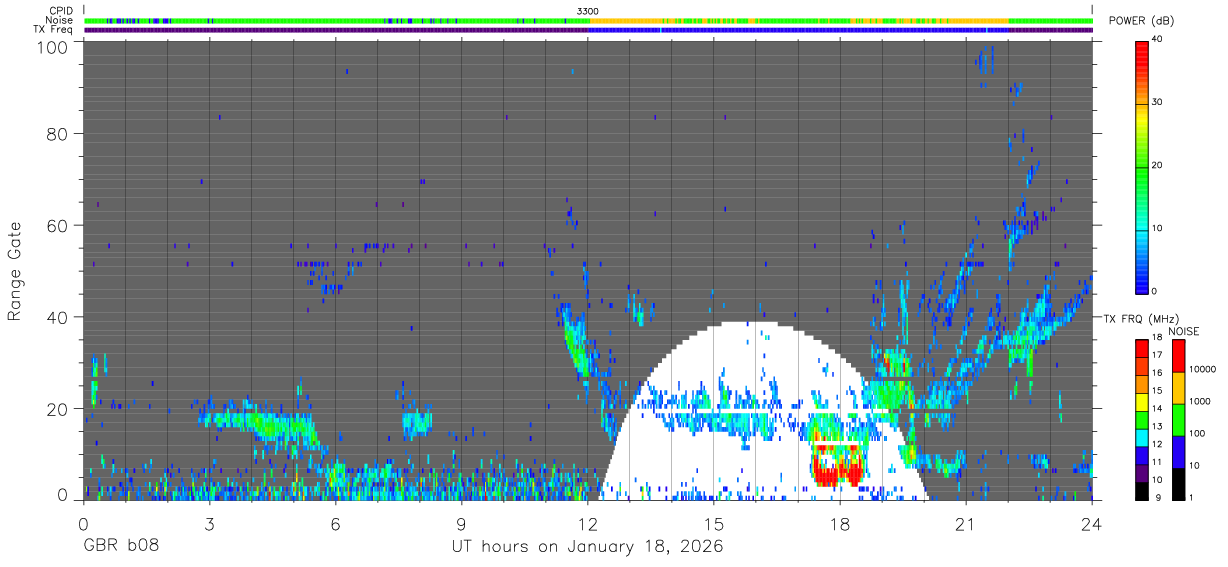Click the 100 label on noise scale
The image size is (1228, 567).
[x=1196, y=434]
